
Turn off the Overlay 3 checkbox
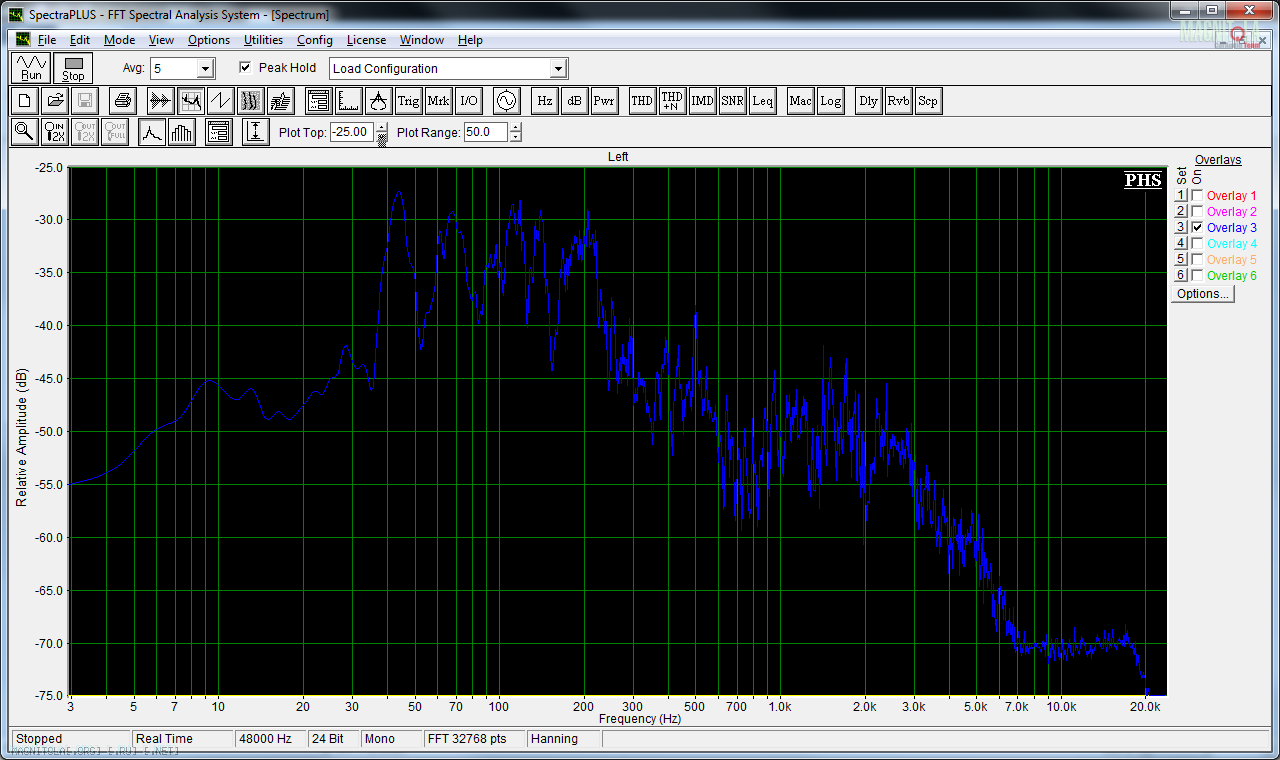point(1197,228)
